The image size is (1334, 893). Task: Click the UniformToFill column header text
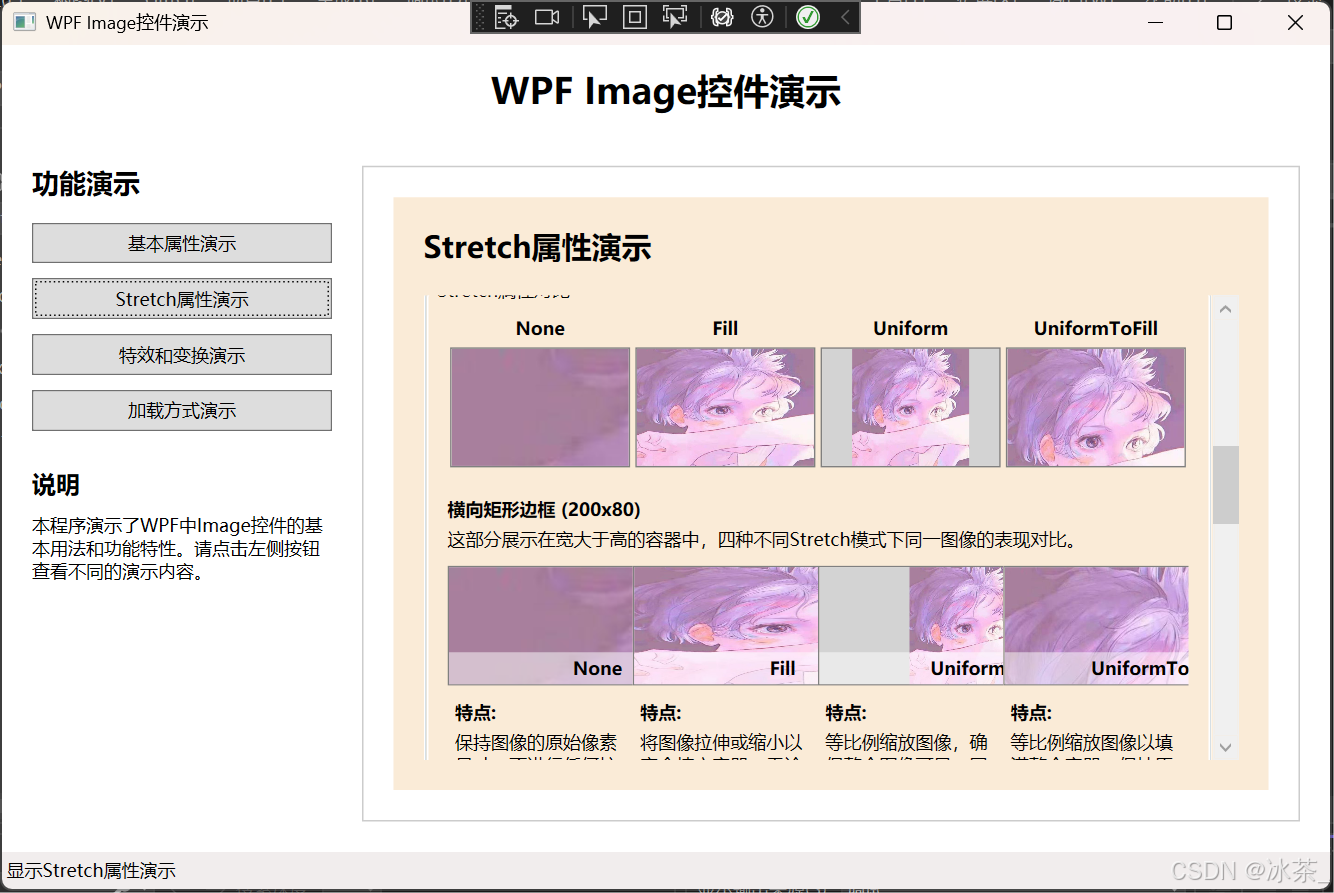[x=1096, y=328]
